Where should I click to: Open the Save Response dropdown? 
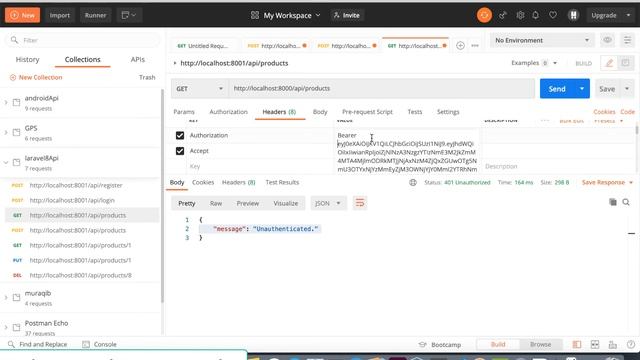coord(607,182)
